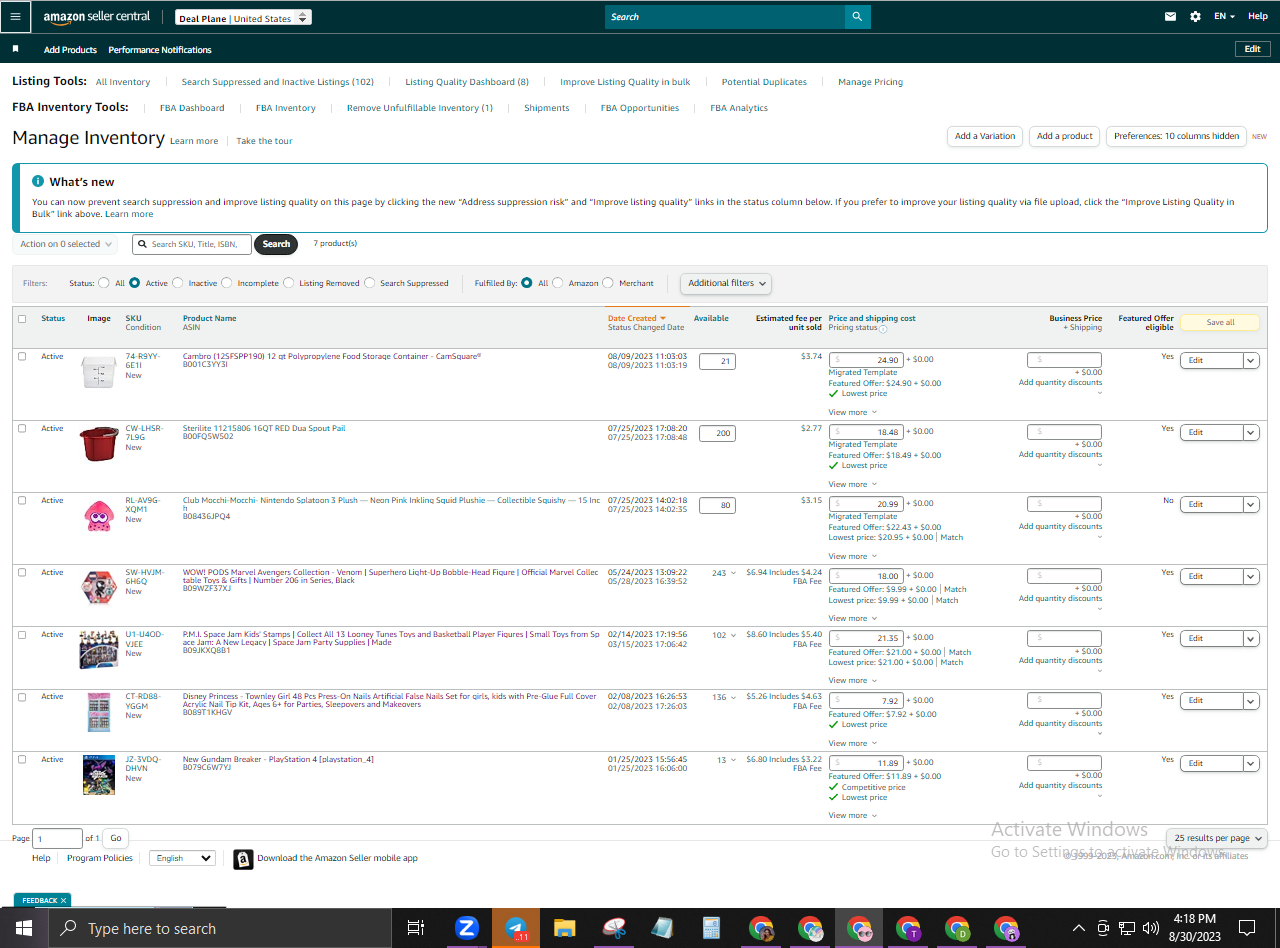Open the Cambro container product image
The height and width of the screenshot is (948, 1280).
(x=98, y=373)
